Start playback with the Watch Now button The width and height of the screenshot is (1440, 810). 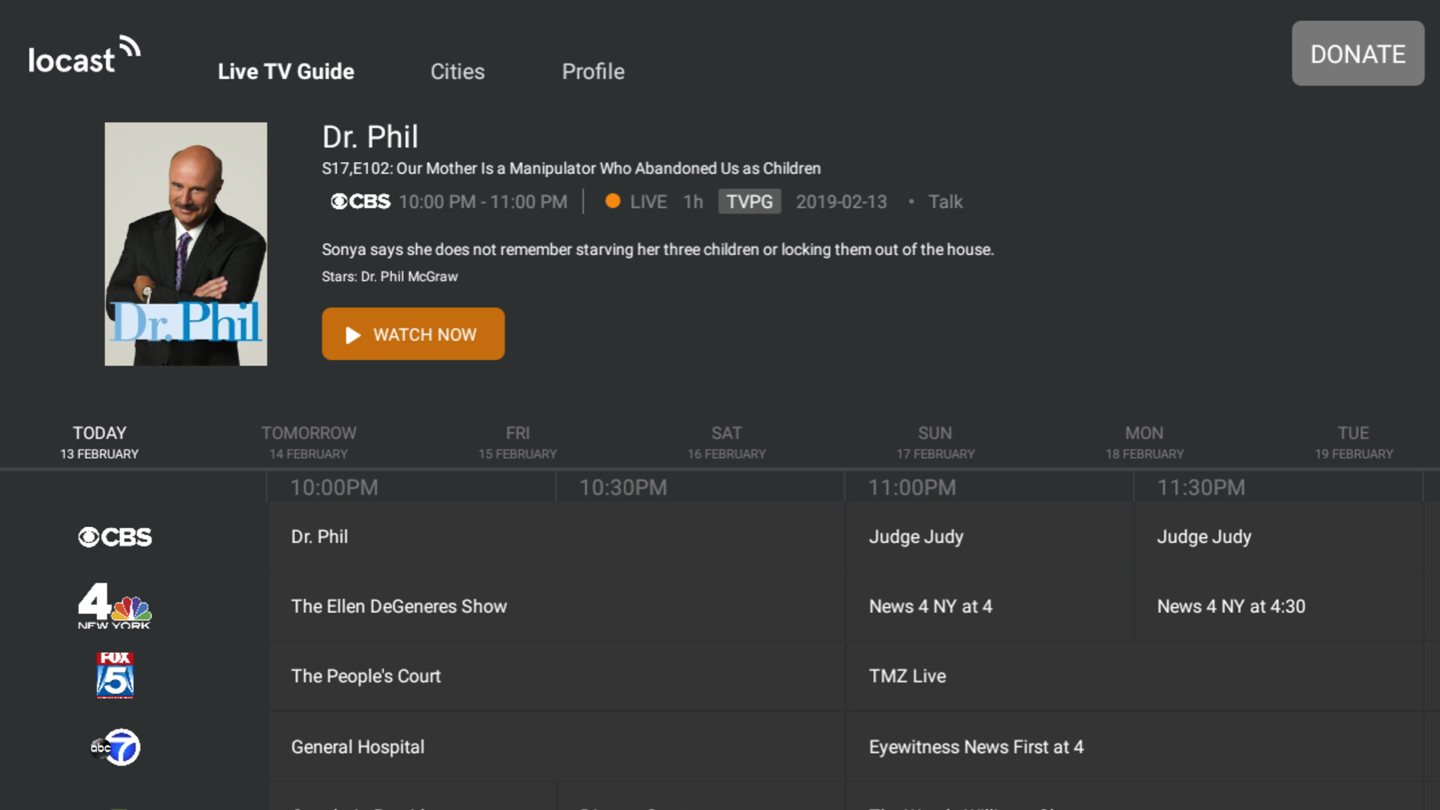point(413,334)
